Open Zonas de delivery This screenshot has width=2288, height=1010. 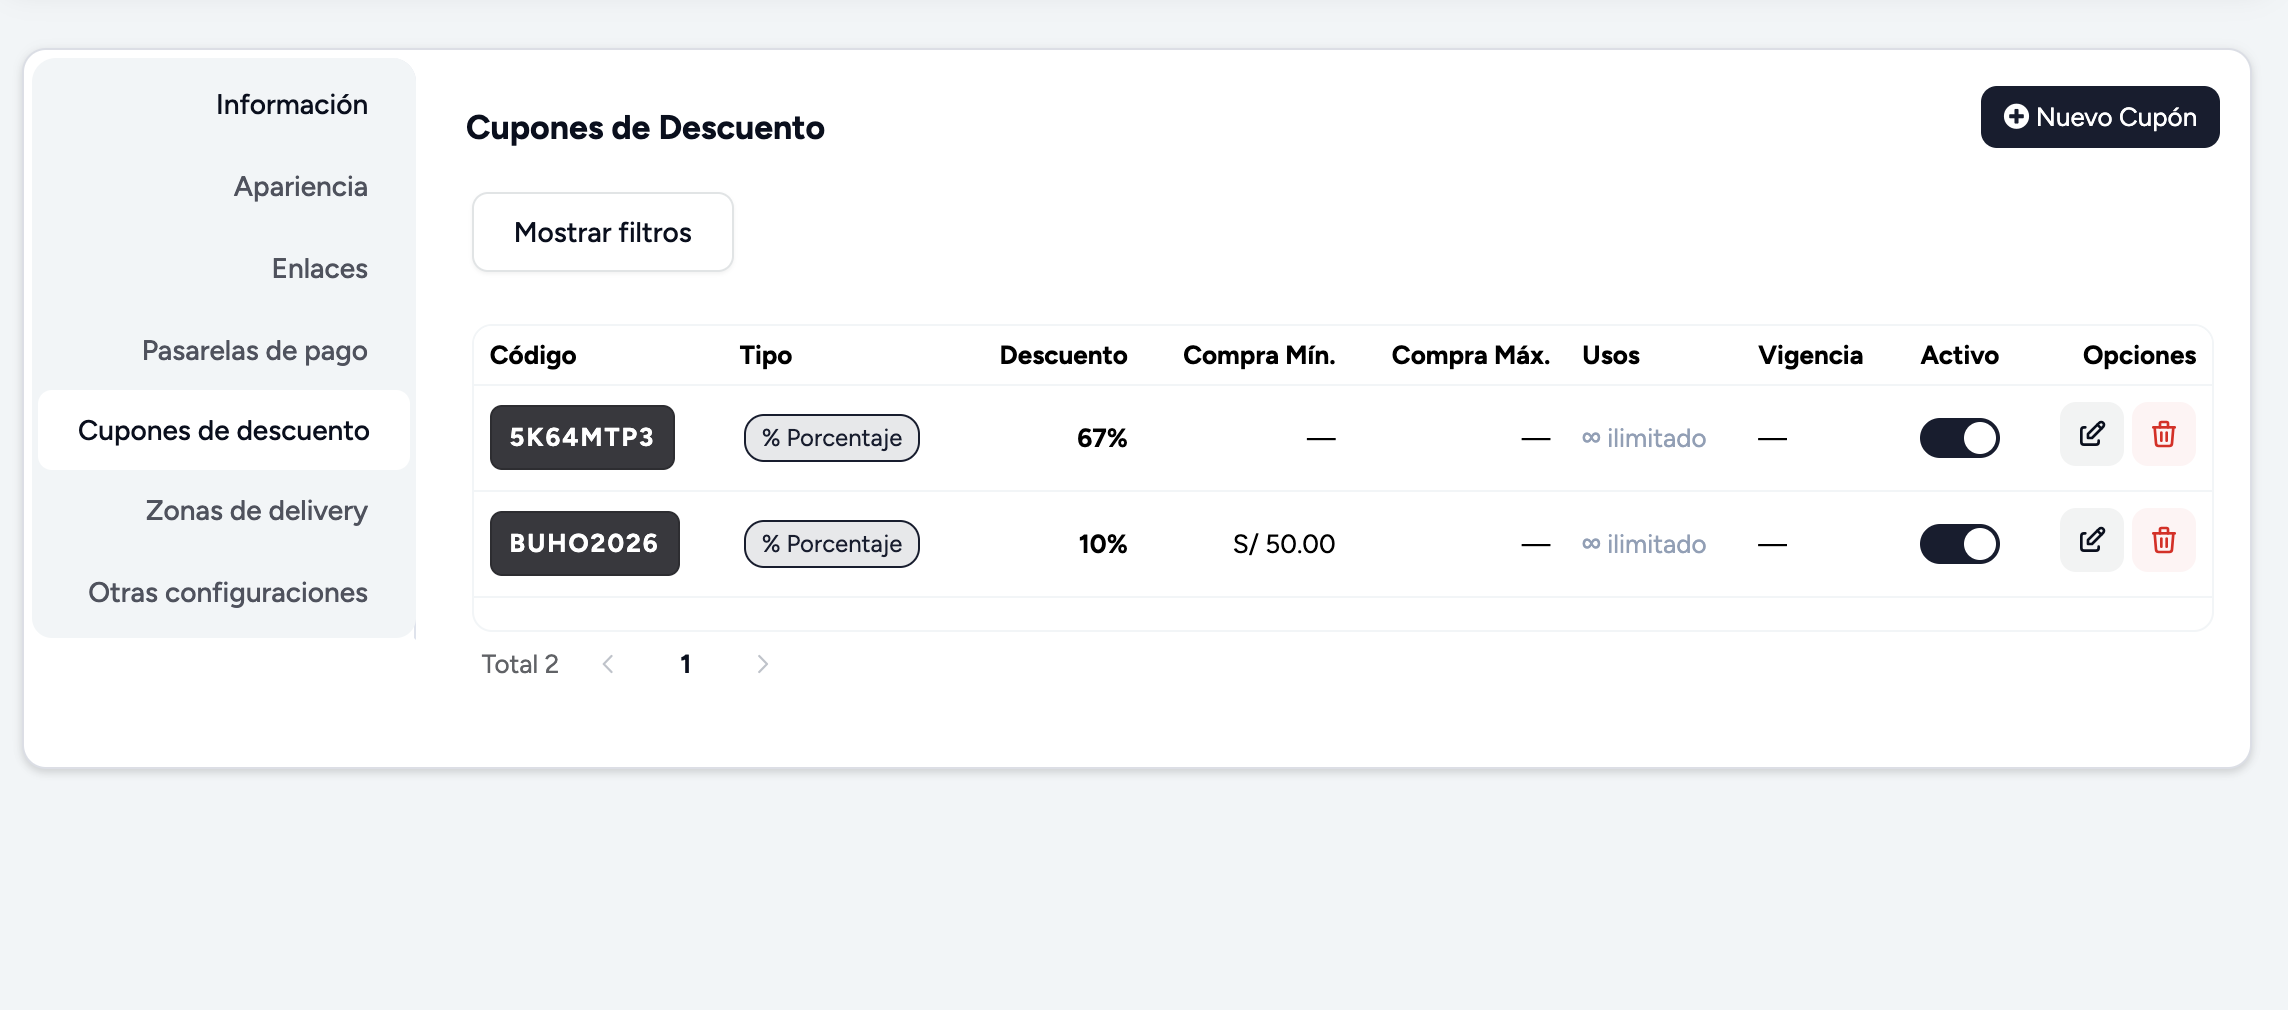coord(257,511)
